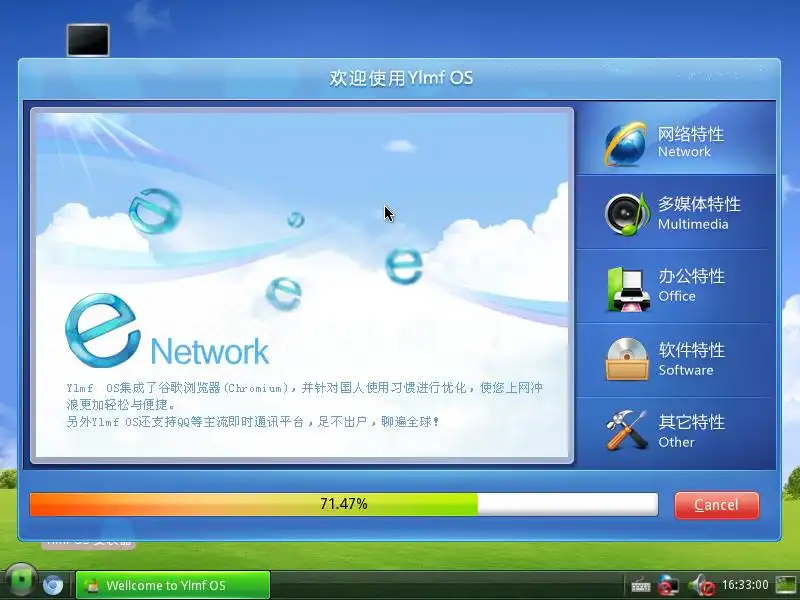Click the taskbar clock showing 16:33:00
This screenshot has height=600, width=800.
[745, 585]
